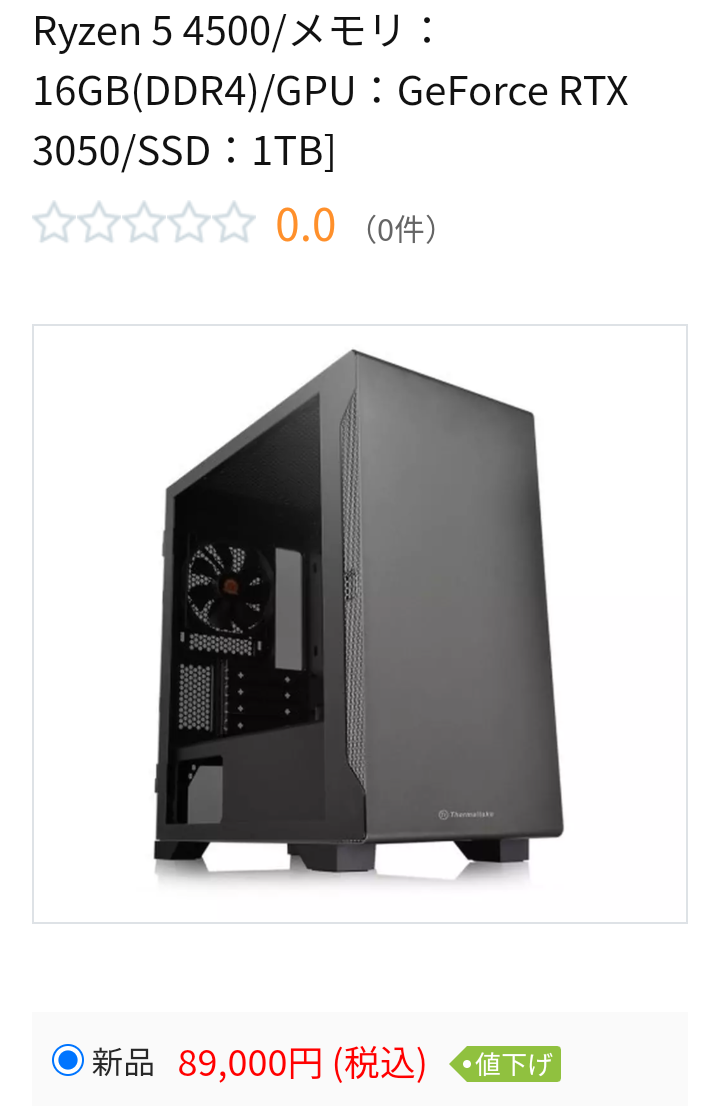
Task: Click the fifth rating star
Action: coord(234,222)
